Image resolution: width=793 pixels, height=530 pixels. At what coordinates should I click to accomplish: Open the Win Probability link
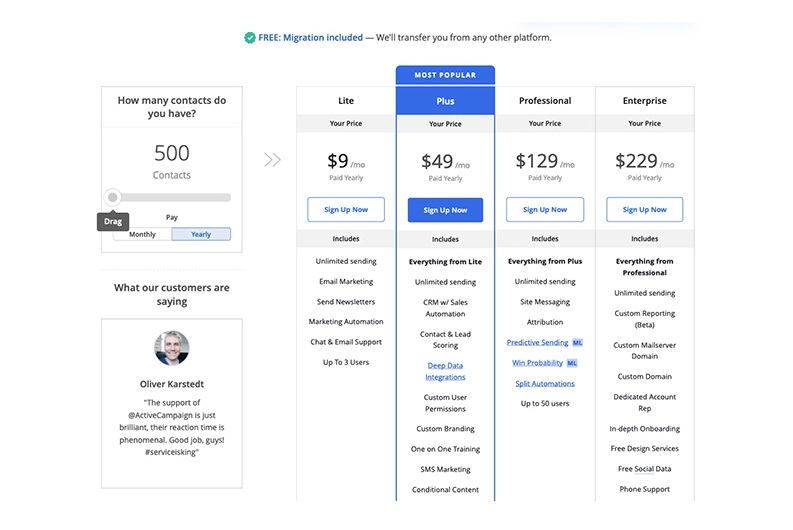tap(537, 363)
